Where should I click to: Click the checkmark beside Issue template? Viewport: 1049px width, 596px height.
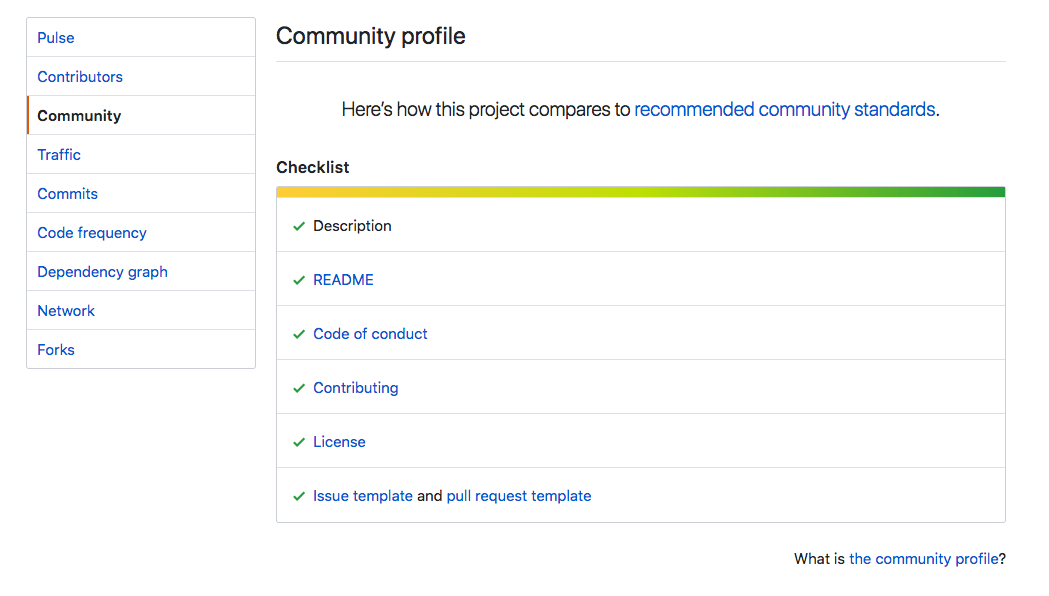point(298,497)
